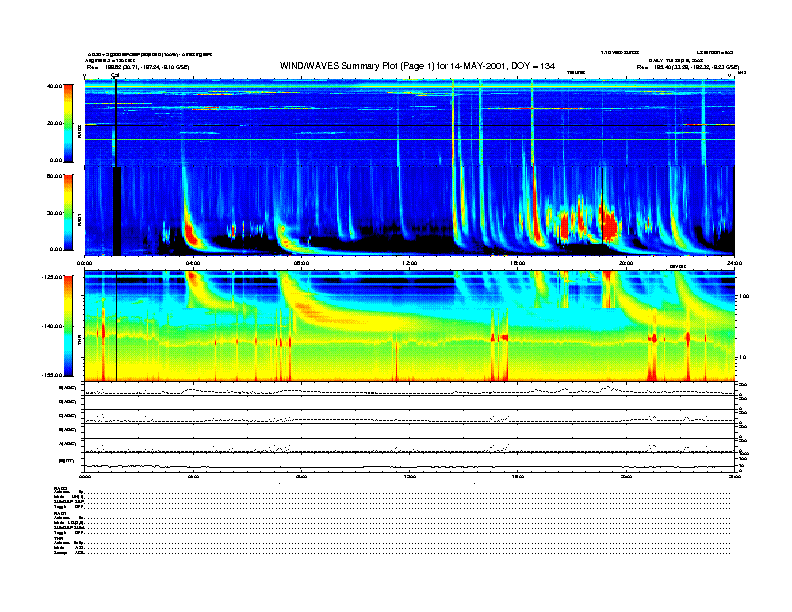Click the 04:00 time axis label
The height and width of the screenshot is (612, 792).
tap(193, 262)
